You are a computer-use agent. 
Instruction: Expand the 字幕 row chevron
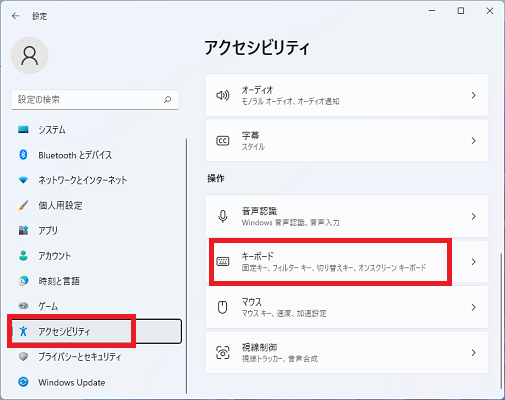click(x=473, y=141)
